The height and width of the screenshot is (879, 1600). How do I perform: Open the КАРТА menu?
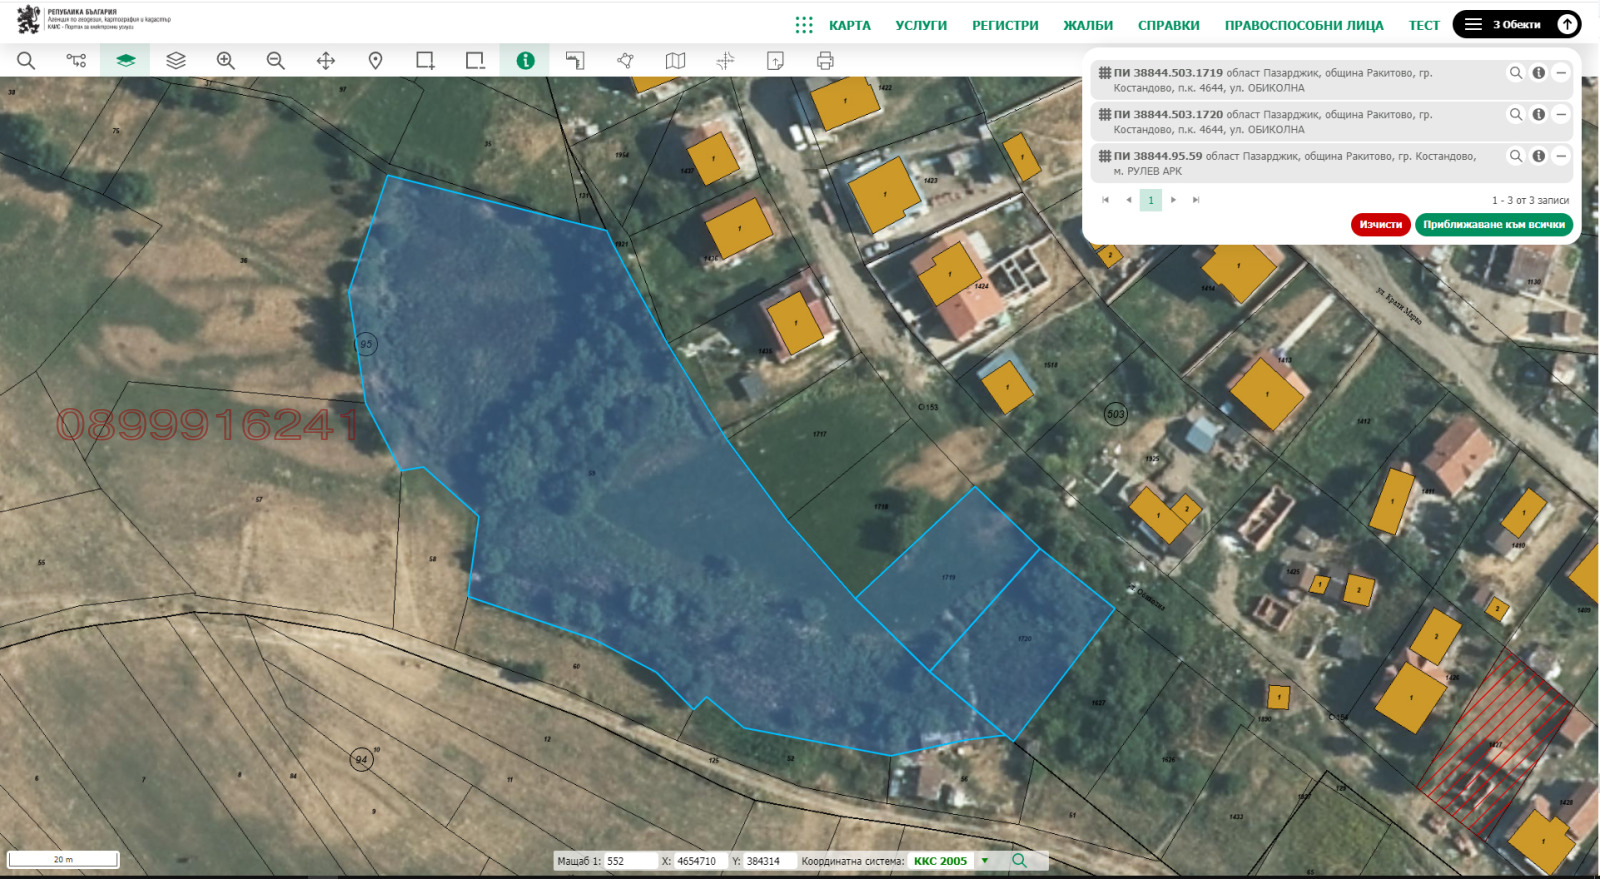pos(850,26)
